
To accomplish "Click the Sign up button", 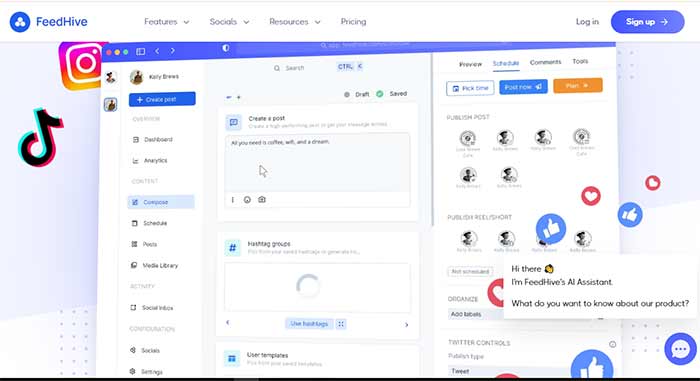I will point(647,21).
